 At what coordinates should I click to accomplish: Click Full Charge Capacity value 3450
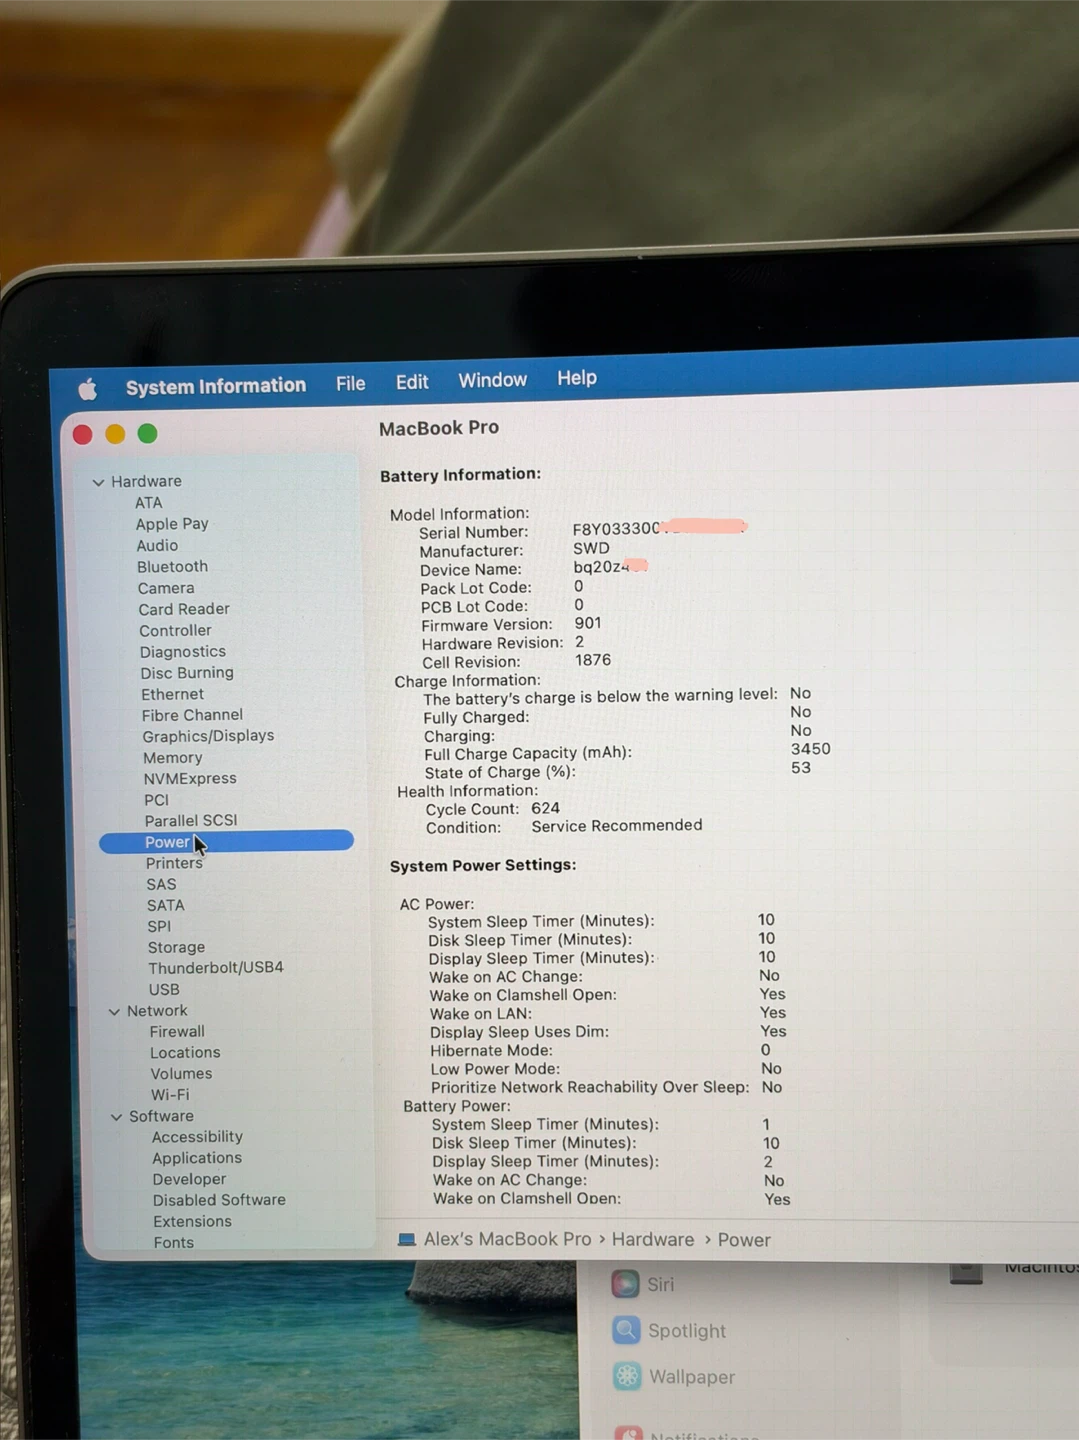click(x=810, y=749)
